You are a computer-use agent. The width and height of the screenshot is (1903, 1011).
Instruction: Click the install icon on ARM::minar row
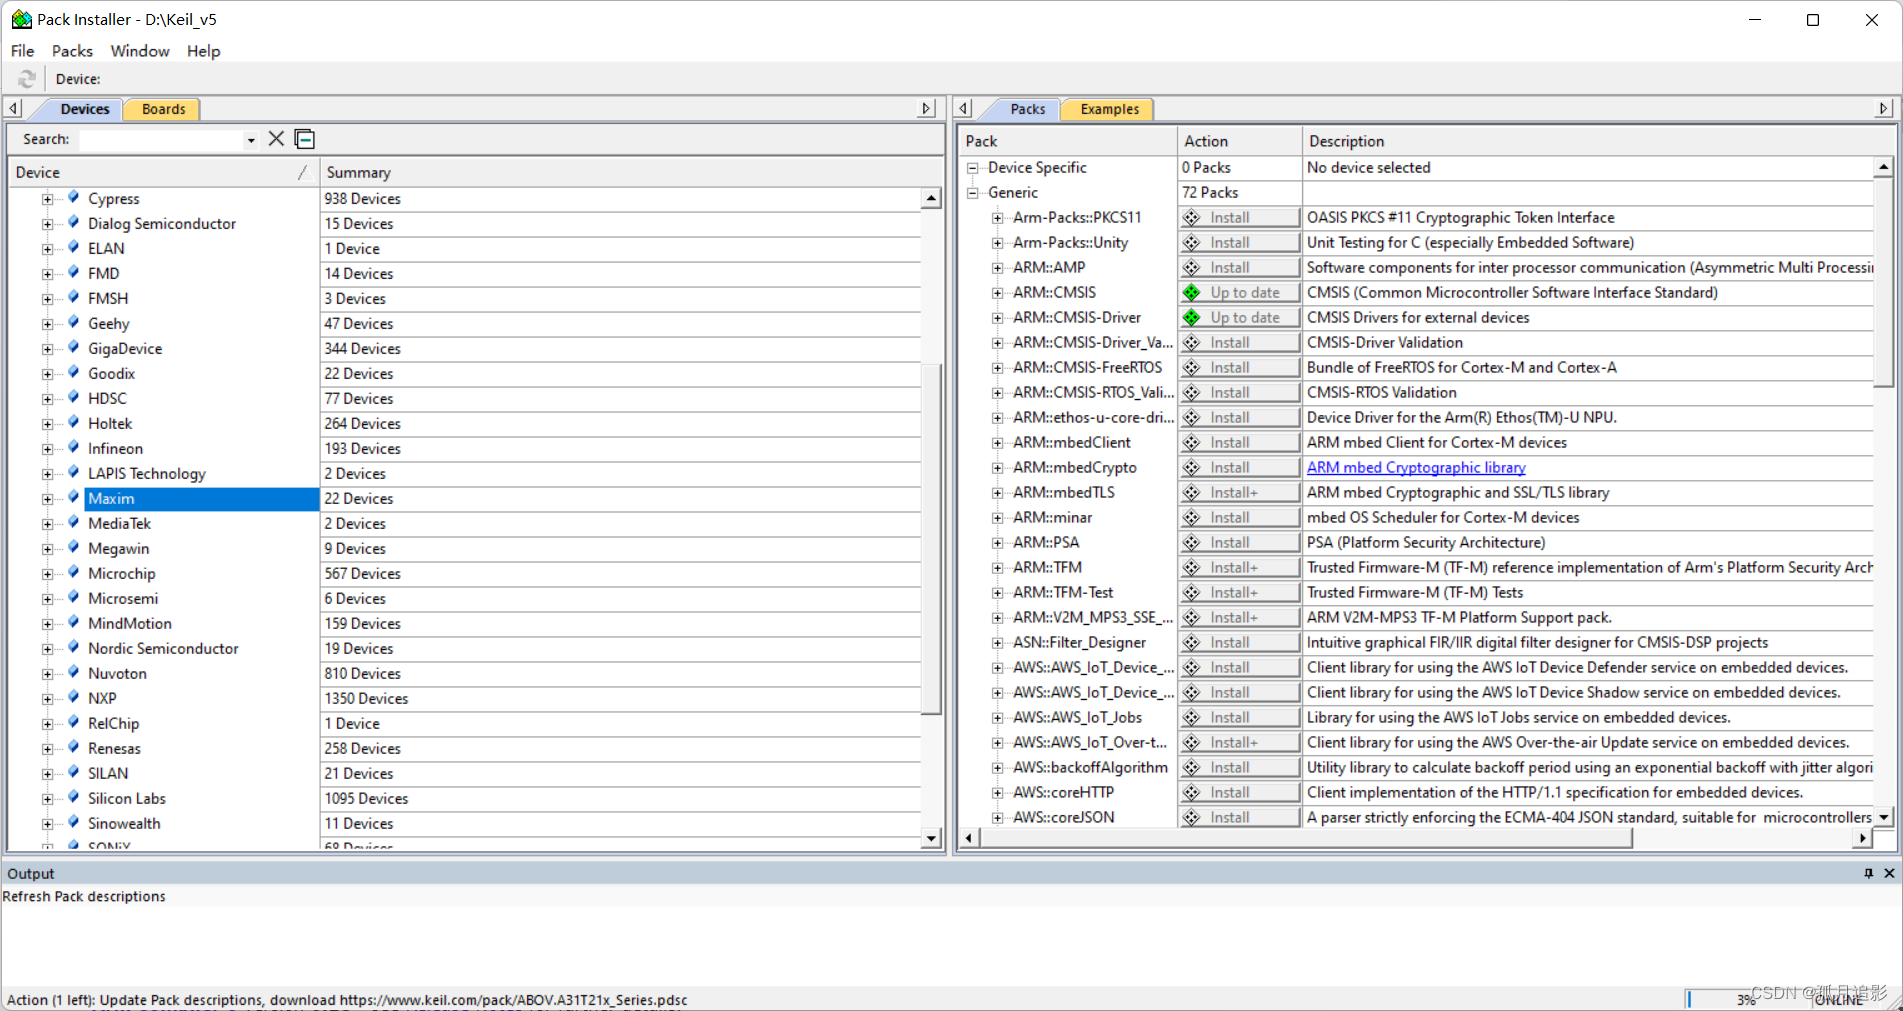(x=1192, y=517)
